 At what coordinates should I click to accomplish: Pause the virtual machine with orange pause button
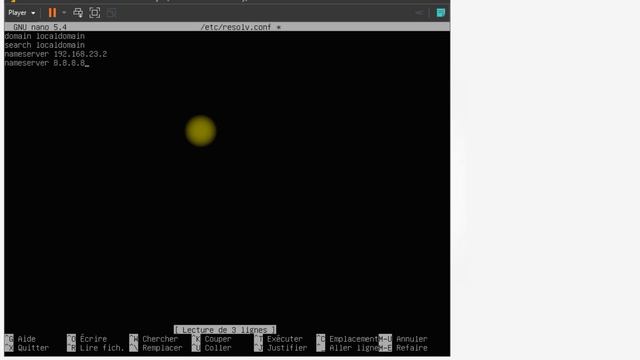pyautogui.click(x=52, y=13)
